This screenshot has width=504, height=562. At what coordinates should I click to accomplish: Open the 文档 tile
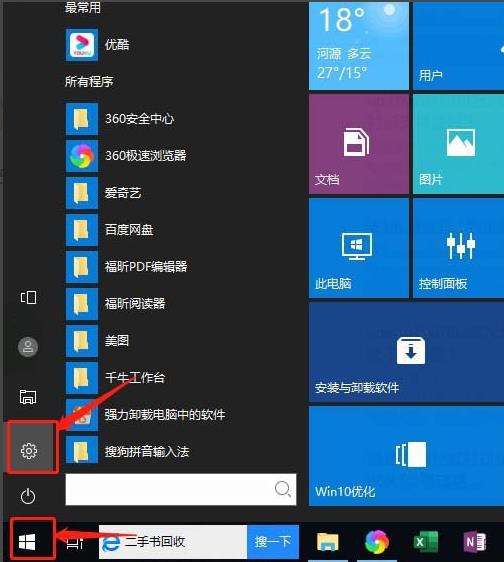(359, 144)
